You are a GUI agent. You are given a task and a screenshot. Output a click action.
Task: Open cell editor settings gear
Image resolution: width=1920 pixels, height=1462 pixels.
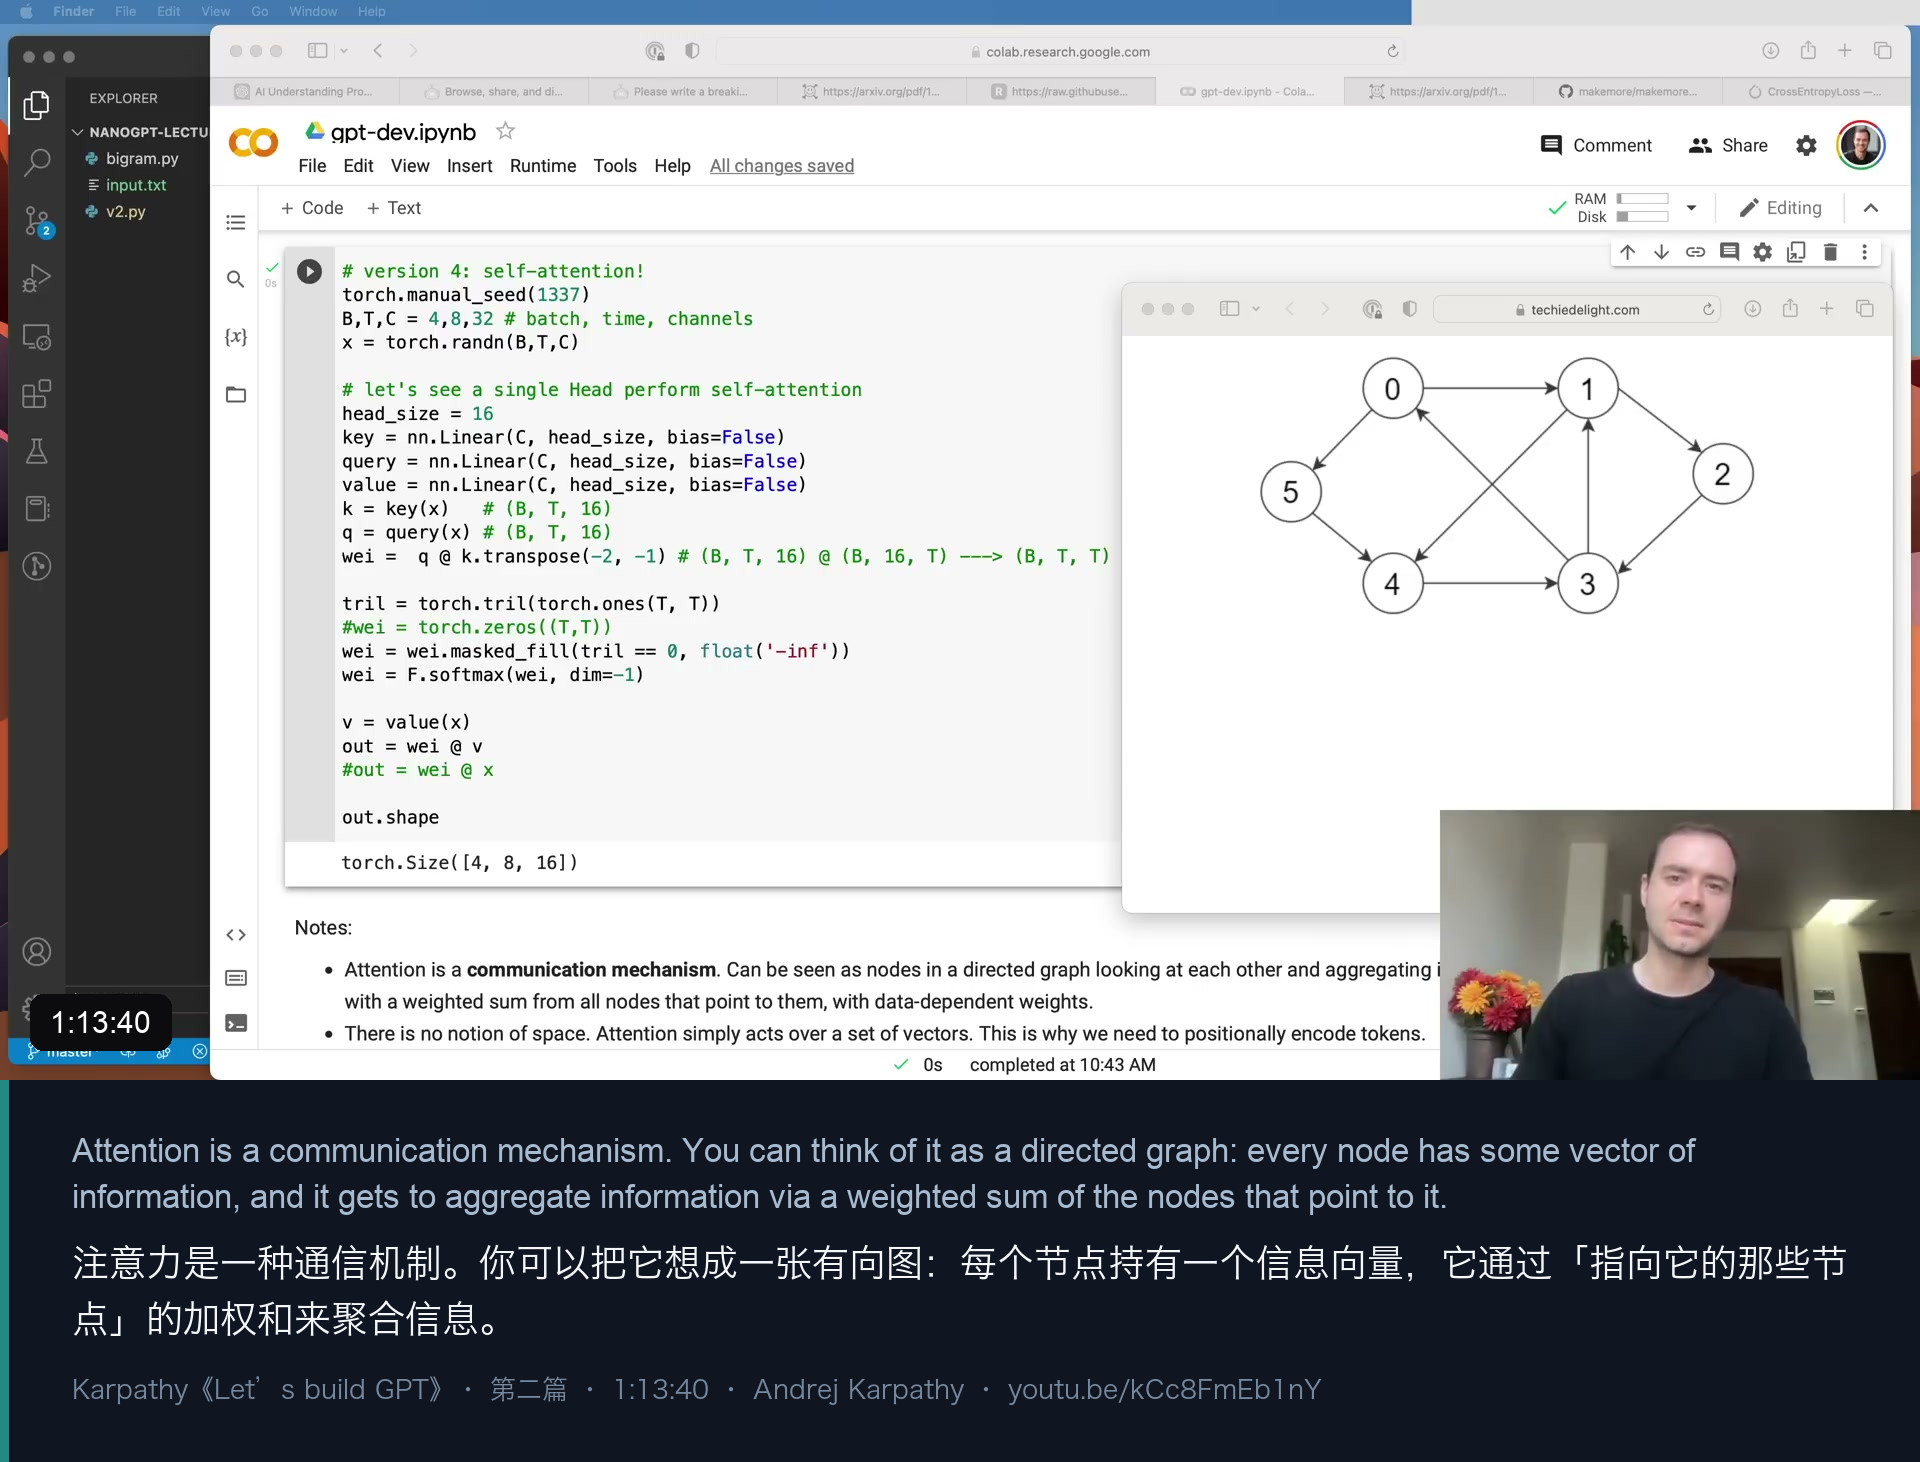pyautogui.click(x=1763, y=252)
